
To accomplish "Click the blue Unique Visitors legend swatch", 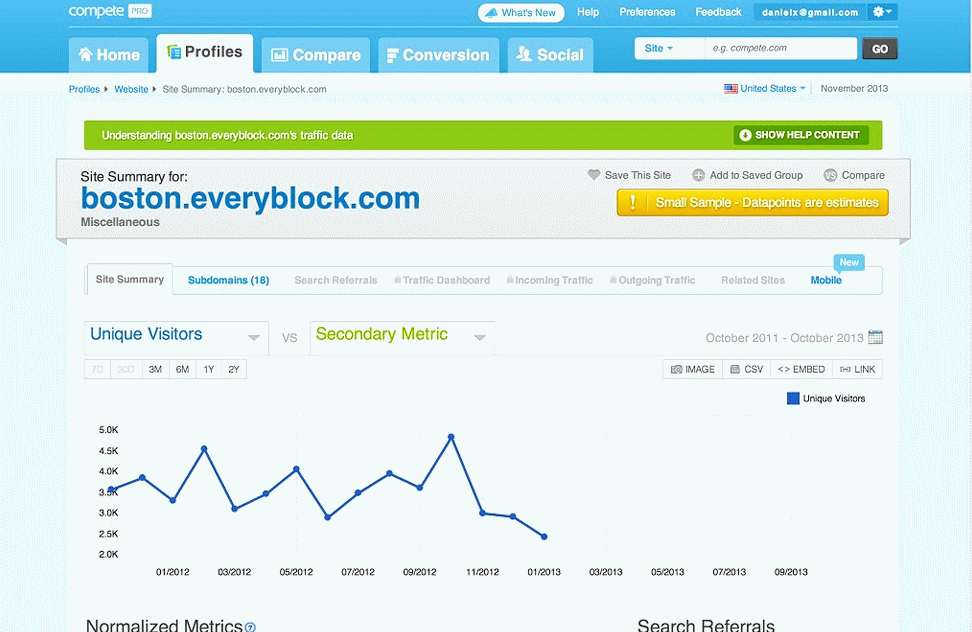I will pos(793,398).
